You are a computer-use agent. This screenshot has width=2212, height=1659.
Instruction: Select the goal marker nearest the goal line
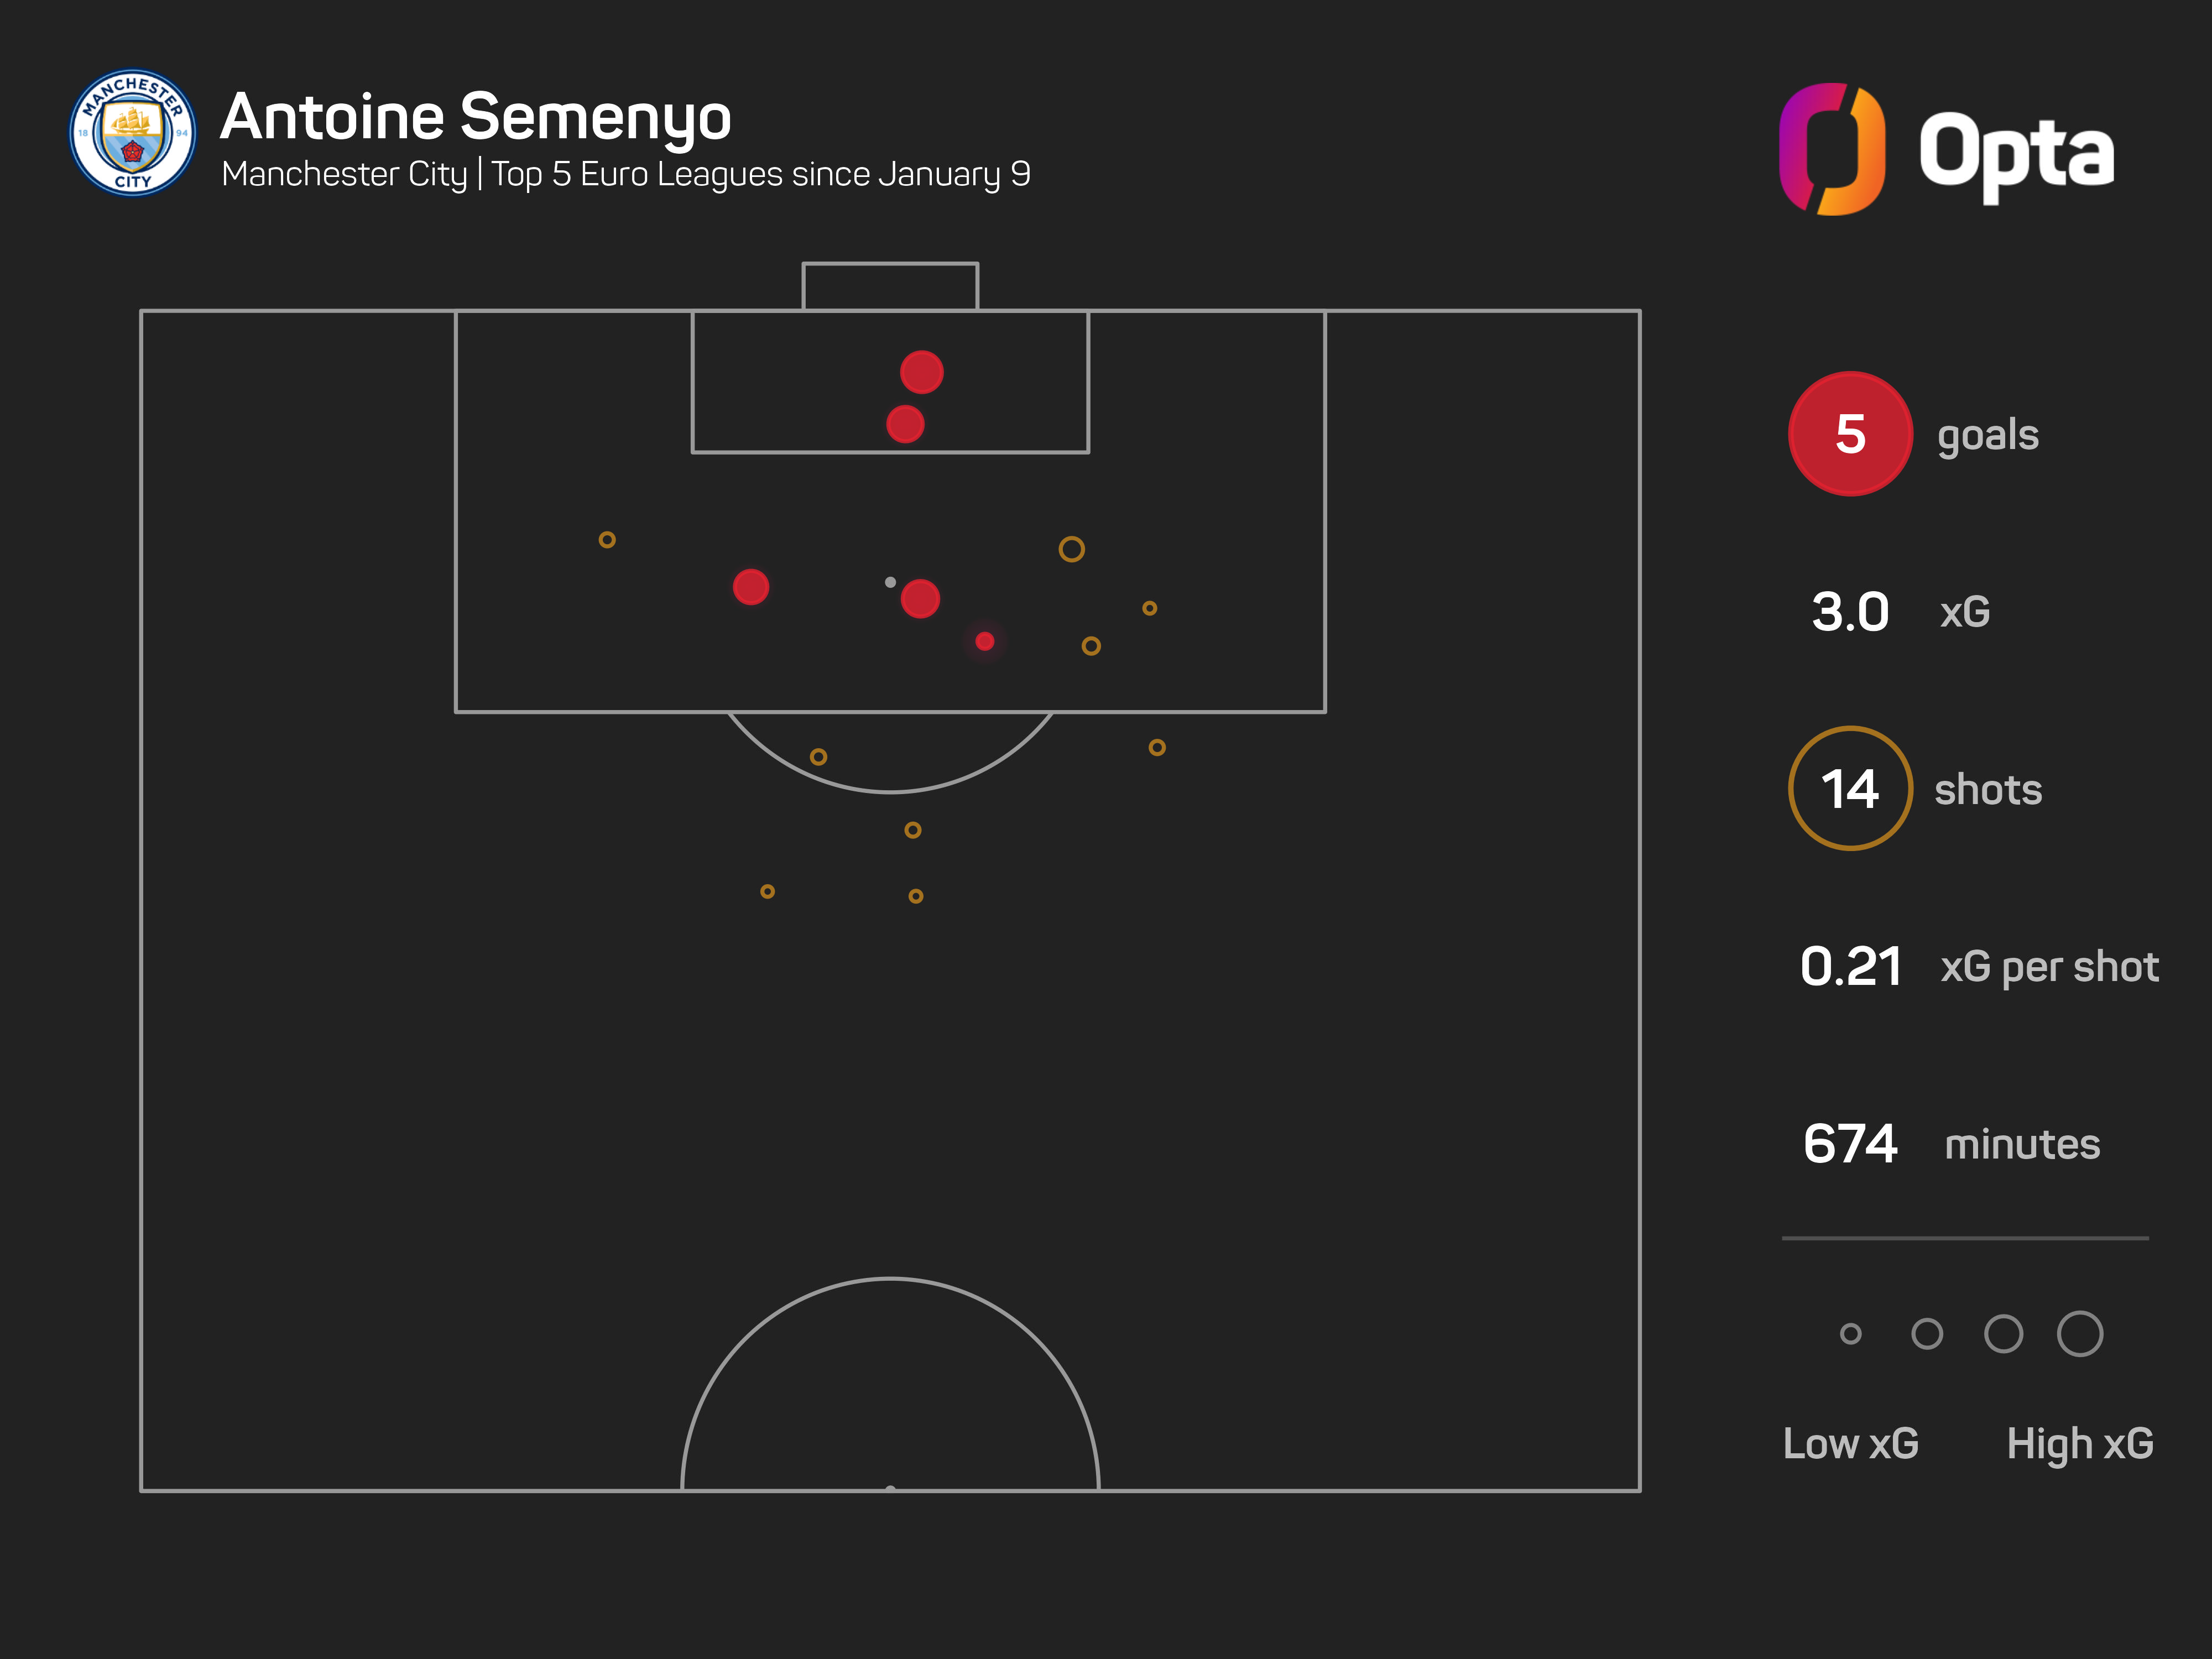click(x=921, y=372)
